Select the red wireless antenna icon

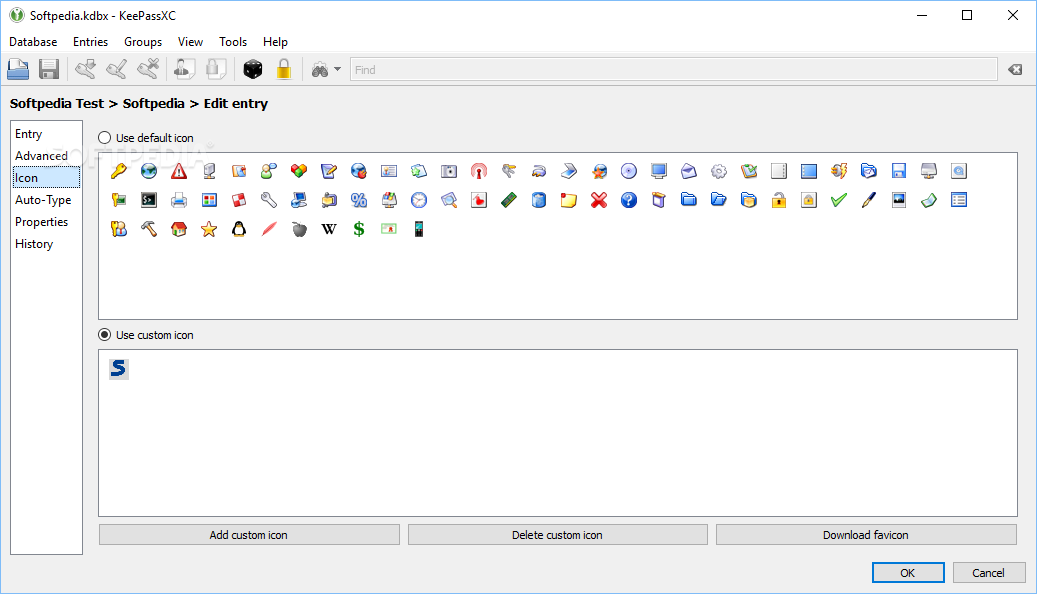[479, 171]
